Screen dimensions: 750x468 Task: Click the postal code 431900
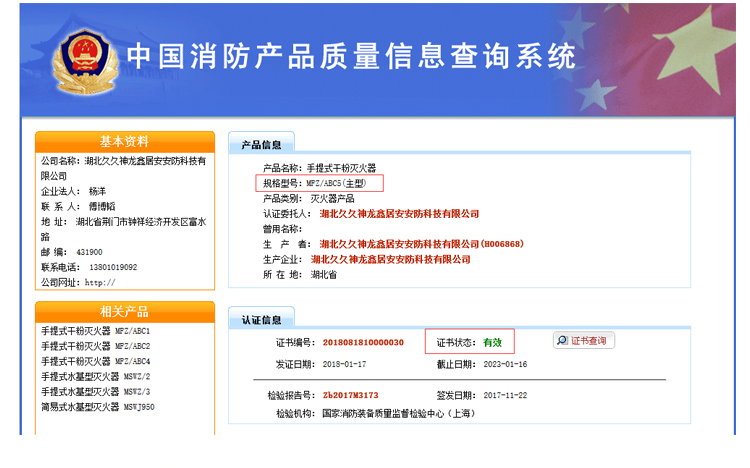click(89, 252)
